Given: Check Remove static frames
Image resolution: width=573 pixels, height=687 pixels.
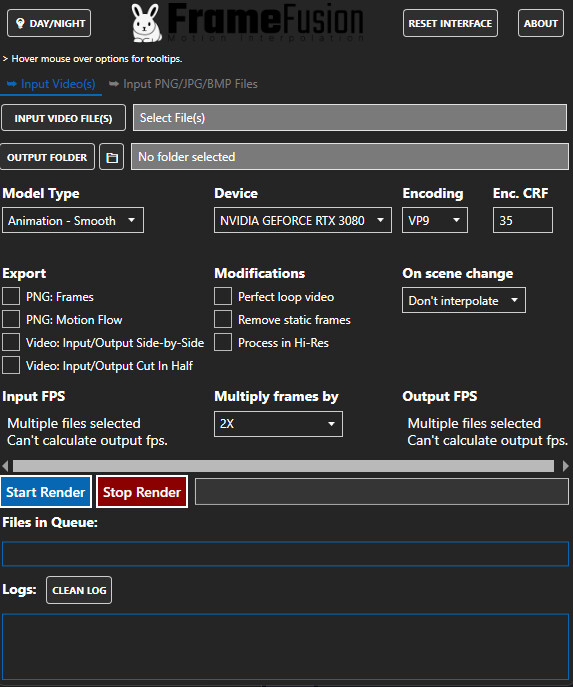Looking at the screenshot, I should click(223, 320).
